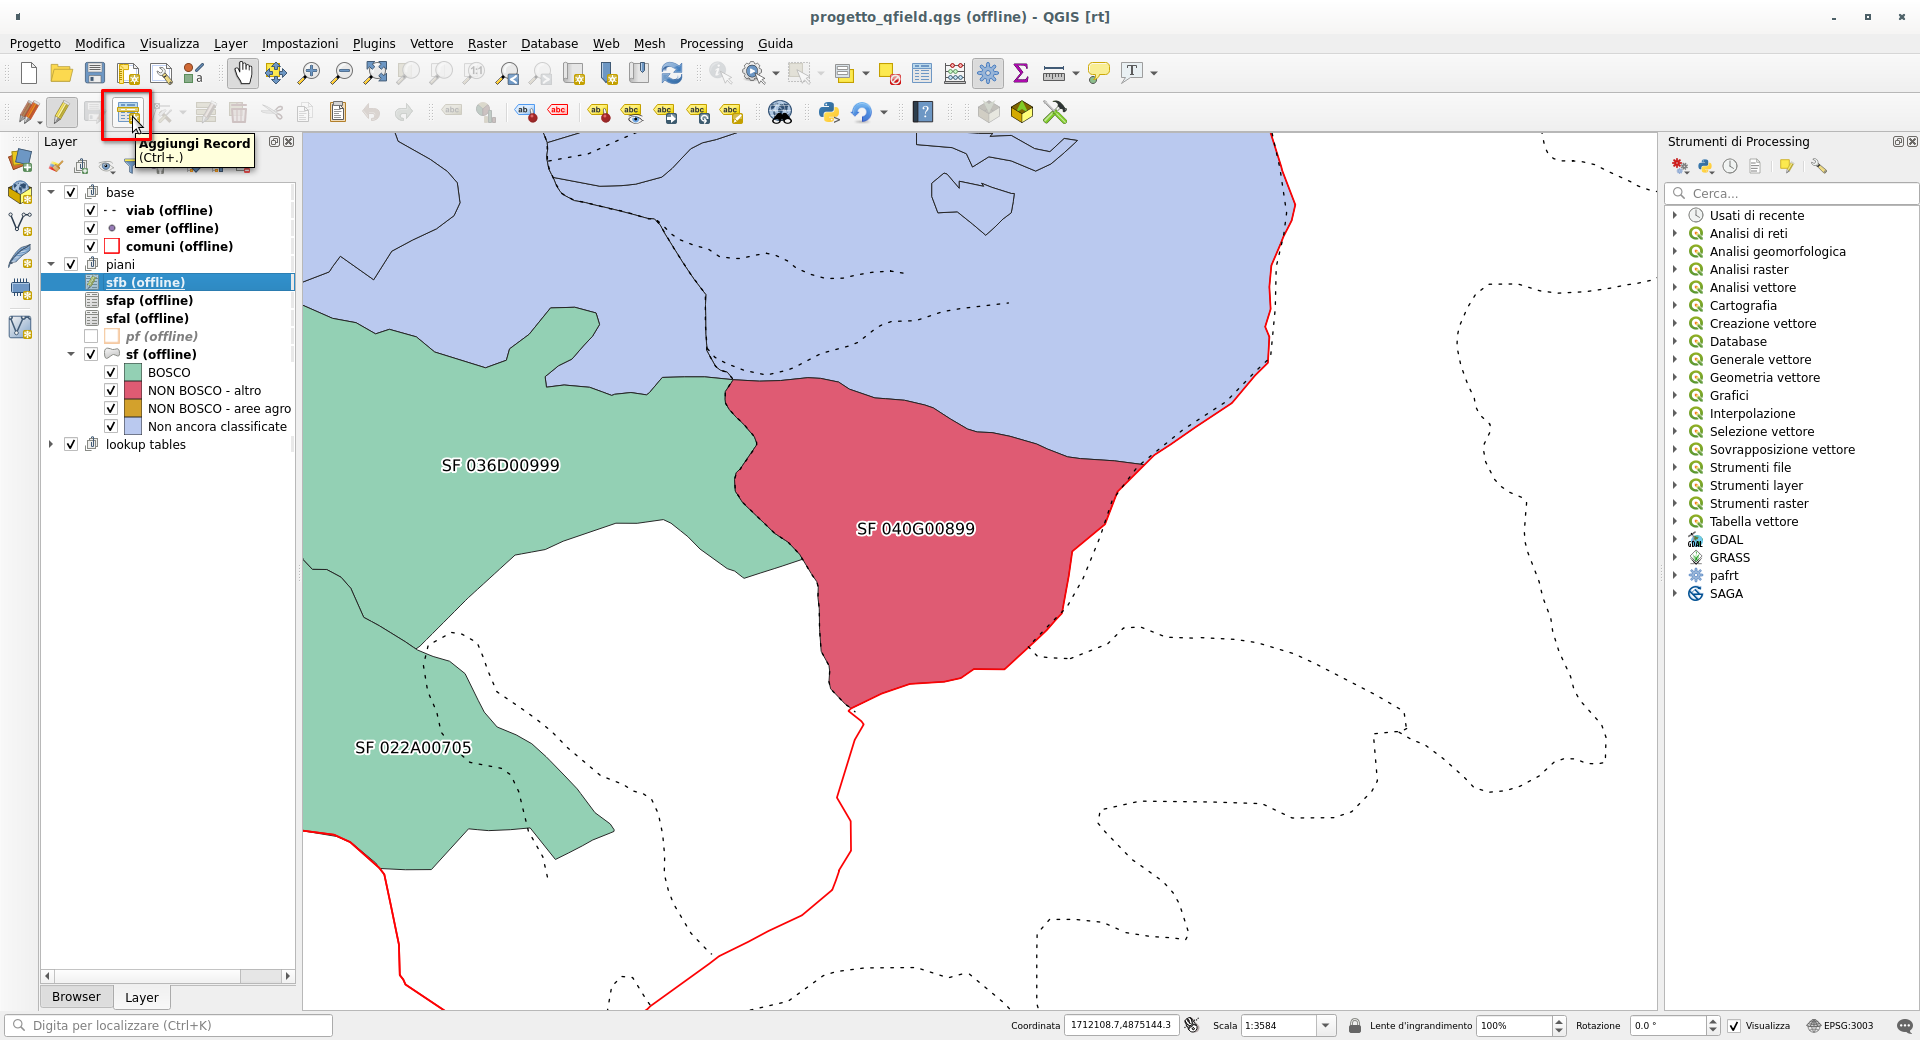Screen dimensions: 1920x1040
Task: Open the Progetto menu
Action: pyautogui.click(x=35, y=44)
